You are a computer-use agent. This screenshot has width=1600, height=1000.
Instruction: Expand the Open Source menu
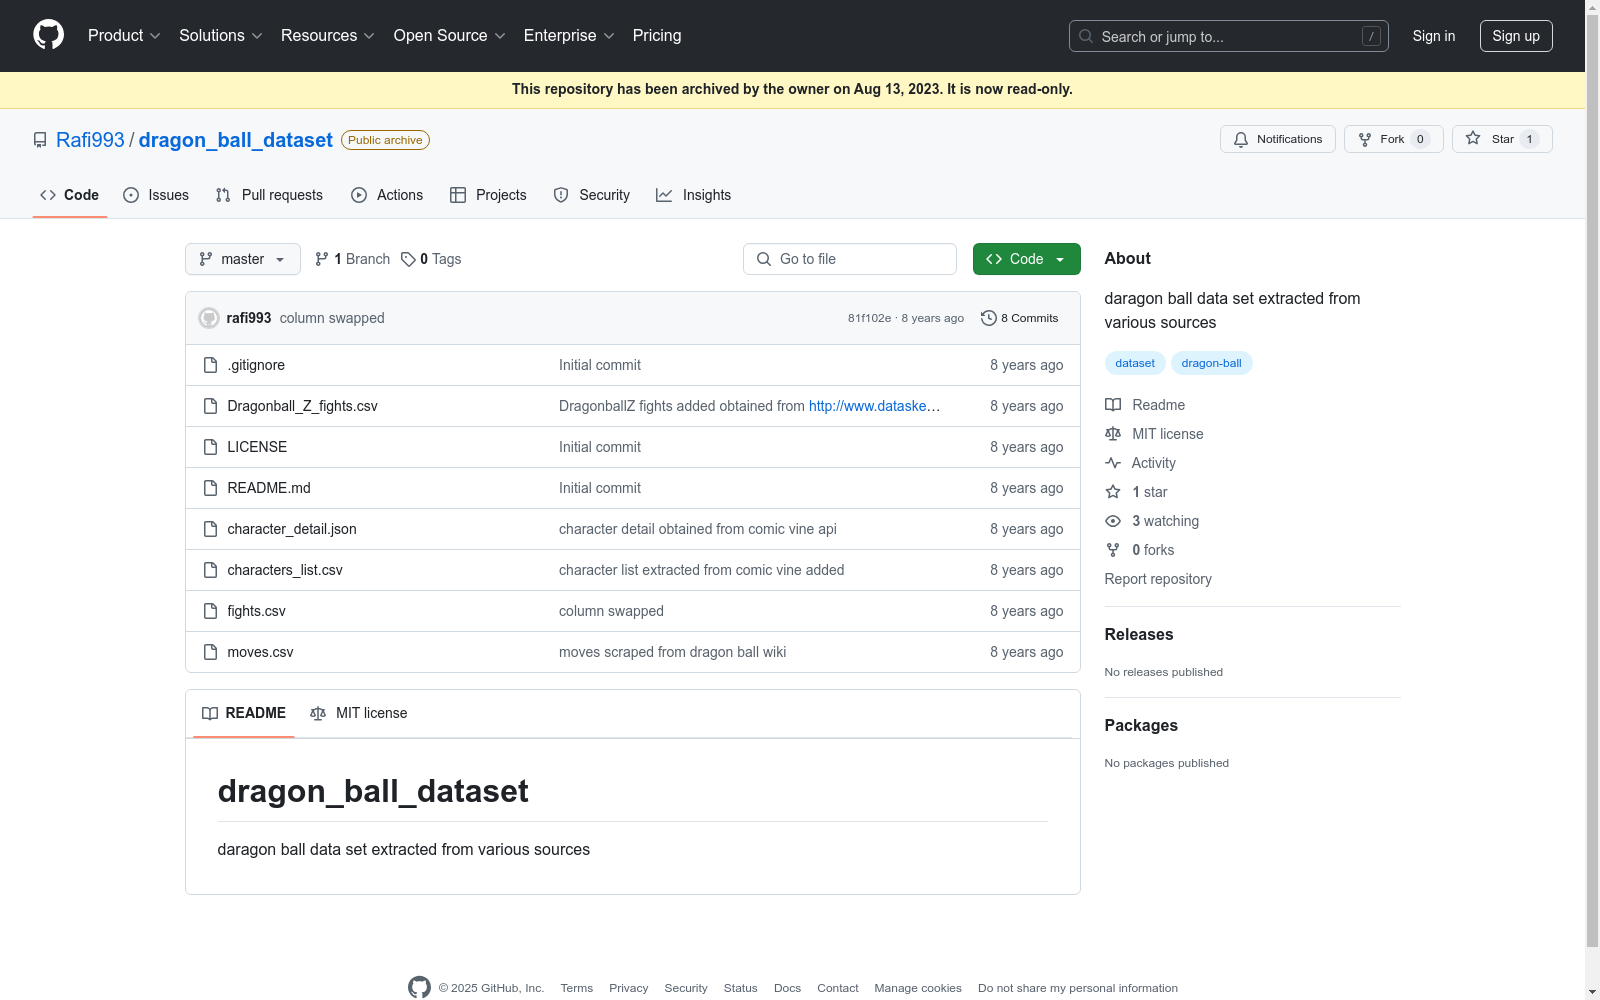[450, 35]
